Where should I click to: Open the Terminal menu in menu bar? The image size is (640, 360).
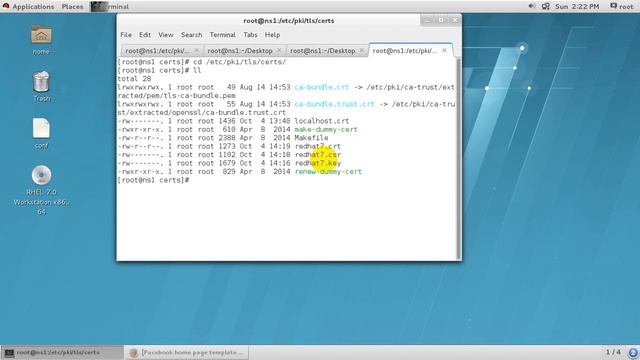(222, 35)
